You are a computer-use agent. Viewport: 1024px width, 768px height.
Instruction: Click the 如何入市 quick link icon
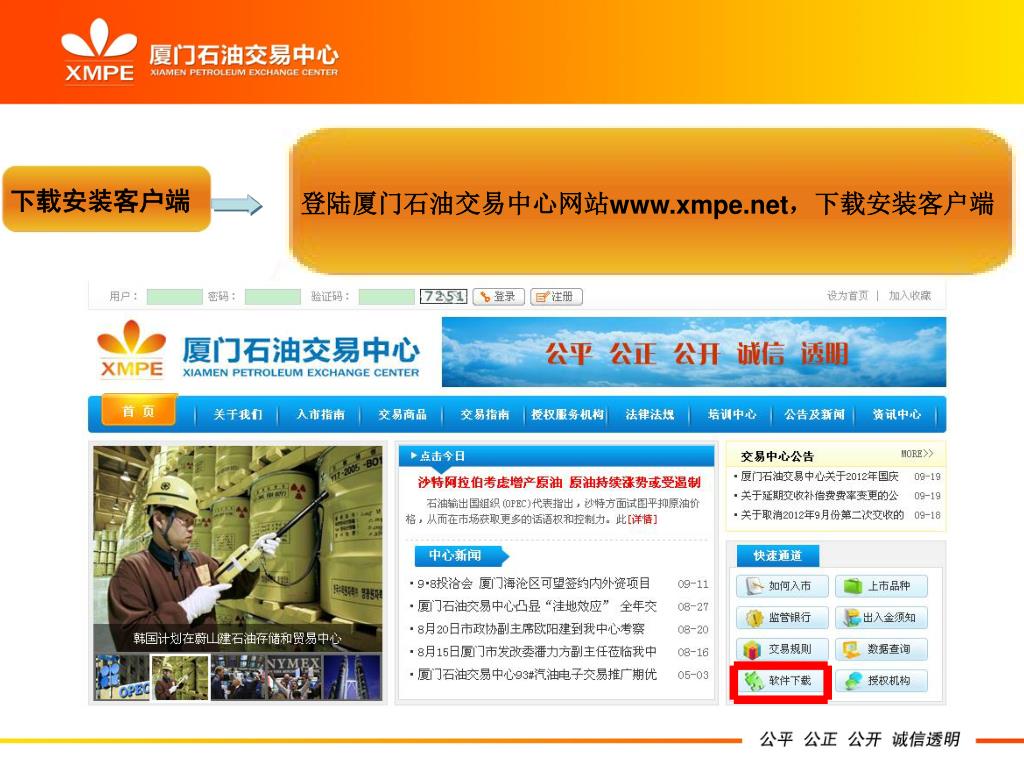pos(755,586)
